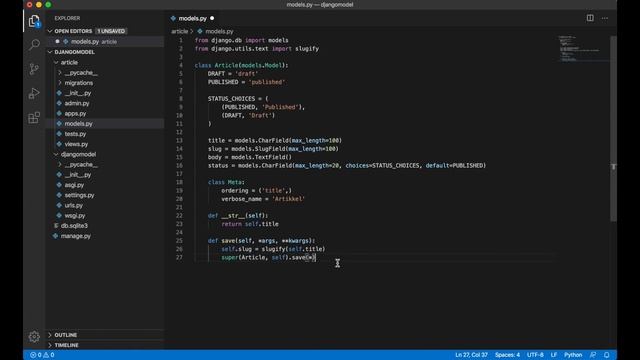
Task: Open the Run and Debug view icon
Action: click(x=34, y=93)
